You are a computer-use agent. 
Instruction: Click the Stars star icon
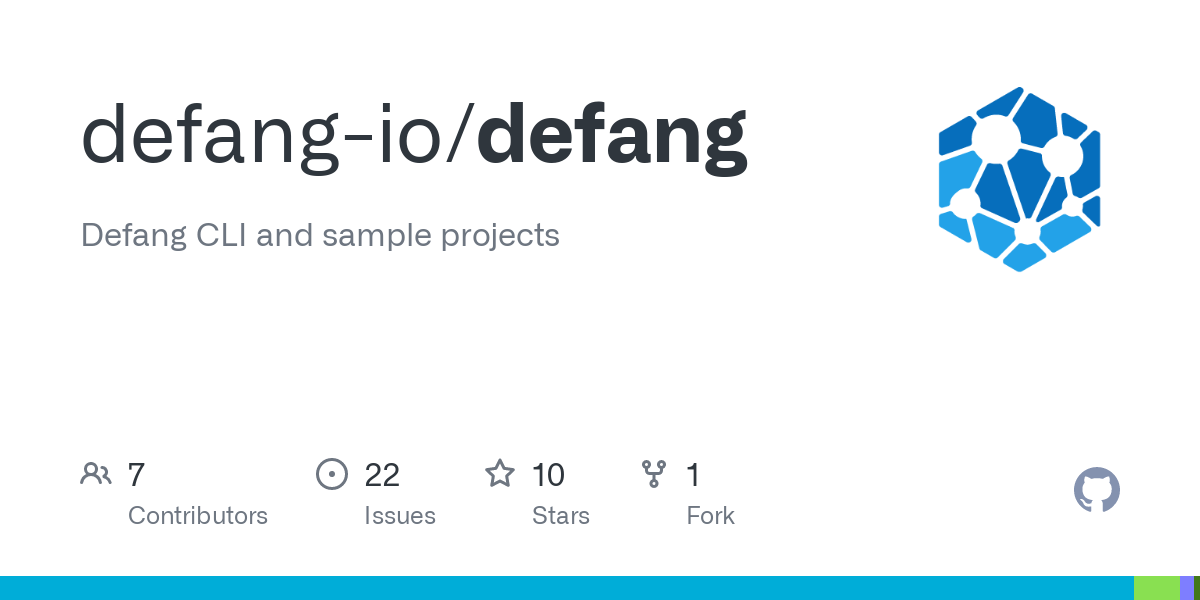pyautogui.click(x=499, y=473)
